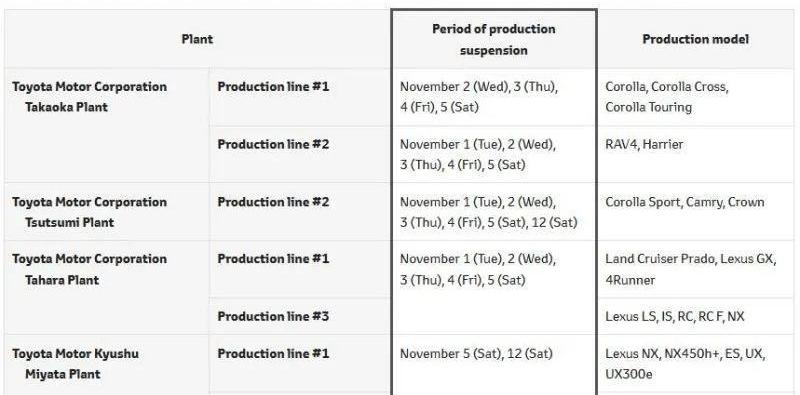Click the Plant column header
800x395 pixels.
point(197,39)
